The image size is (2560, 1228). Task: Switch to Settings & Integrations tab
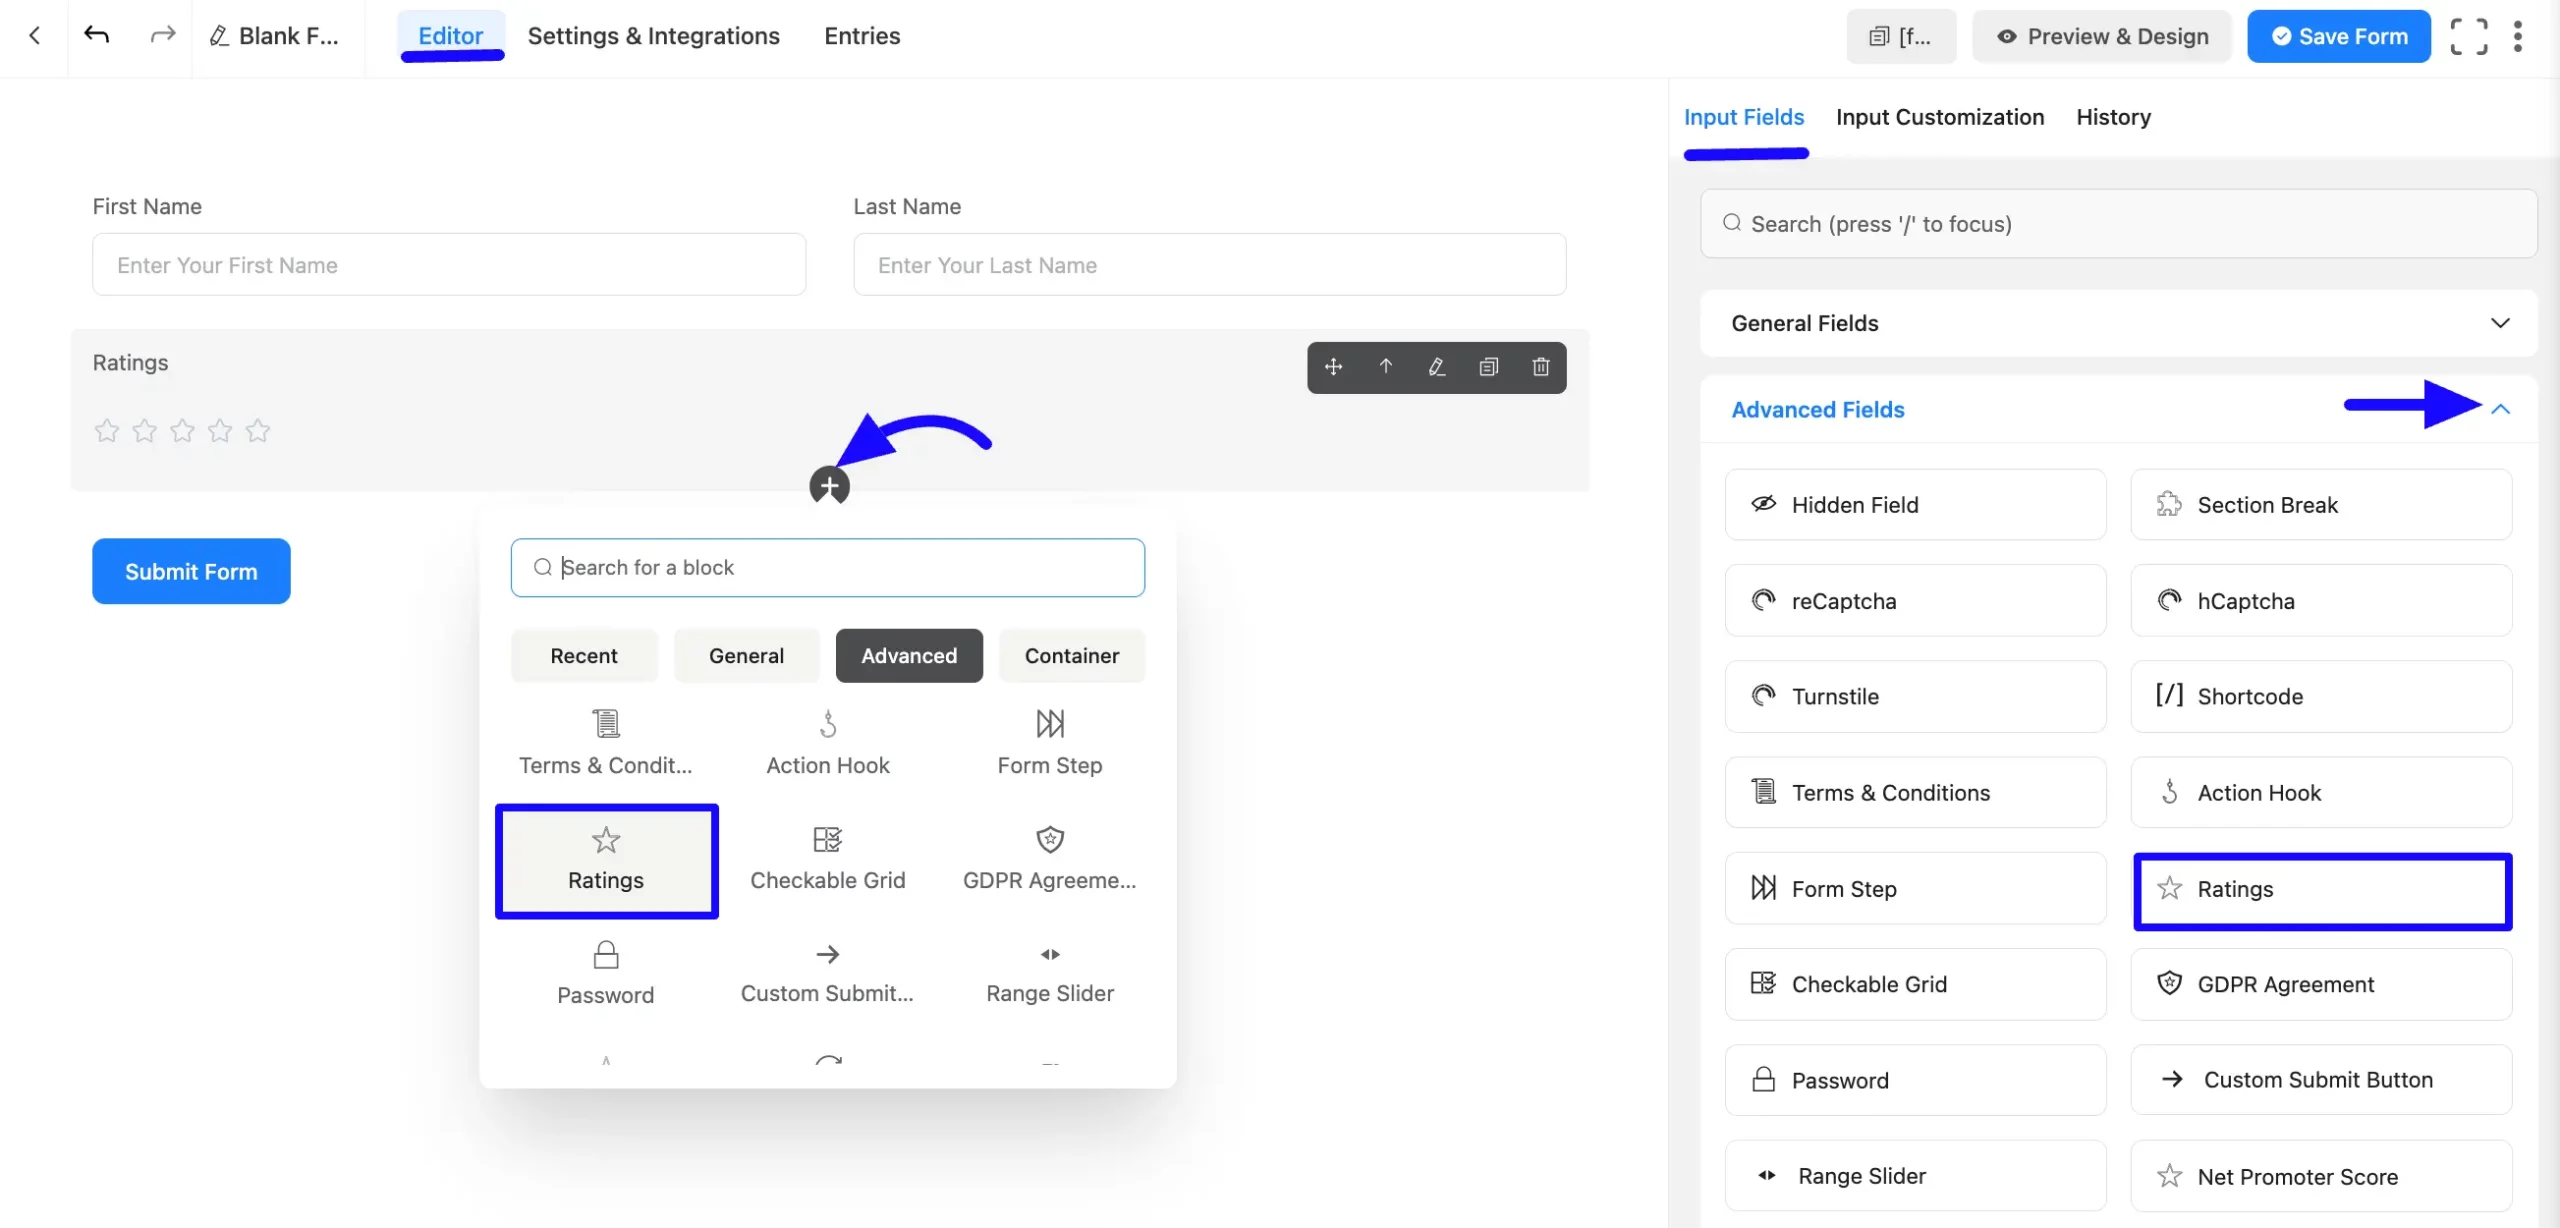pyautogui.click(x=653, y=36)
